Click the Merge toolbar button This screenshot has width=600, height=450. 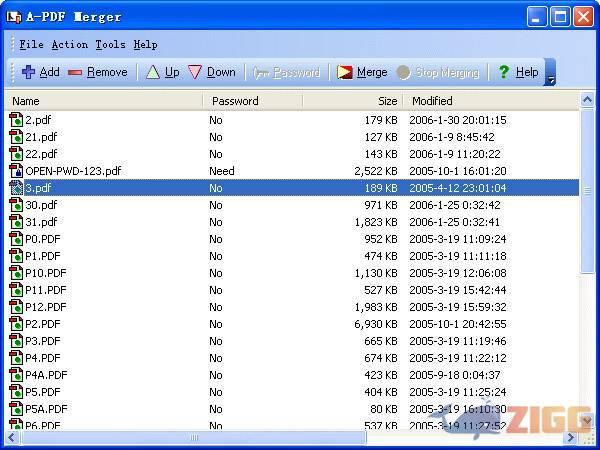362,72
